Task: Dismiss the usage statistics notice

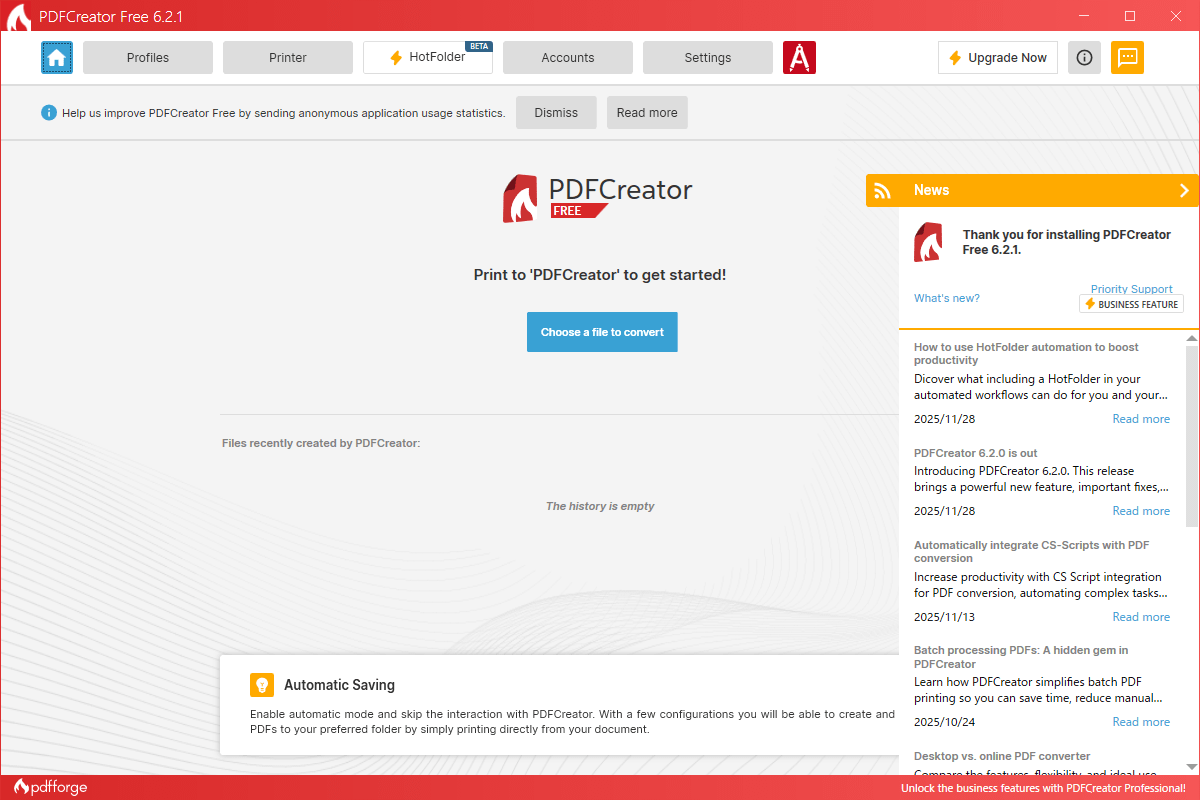Action: 556,113
